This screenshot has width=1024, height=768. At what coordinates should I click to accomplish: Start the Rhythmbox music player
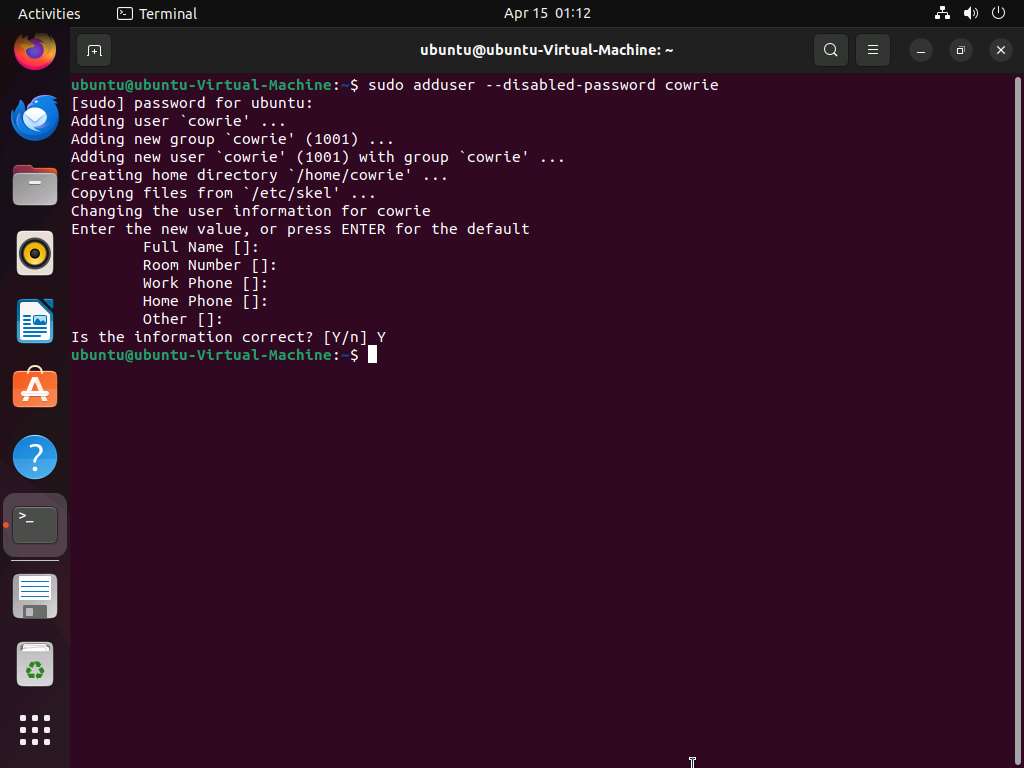35,253
